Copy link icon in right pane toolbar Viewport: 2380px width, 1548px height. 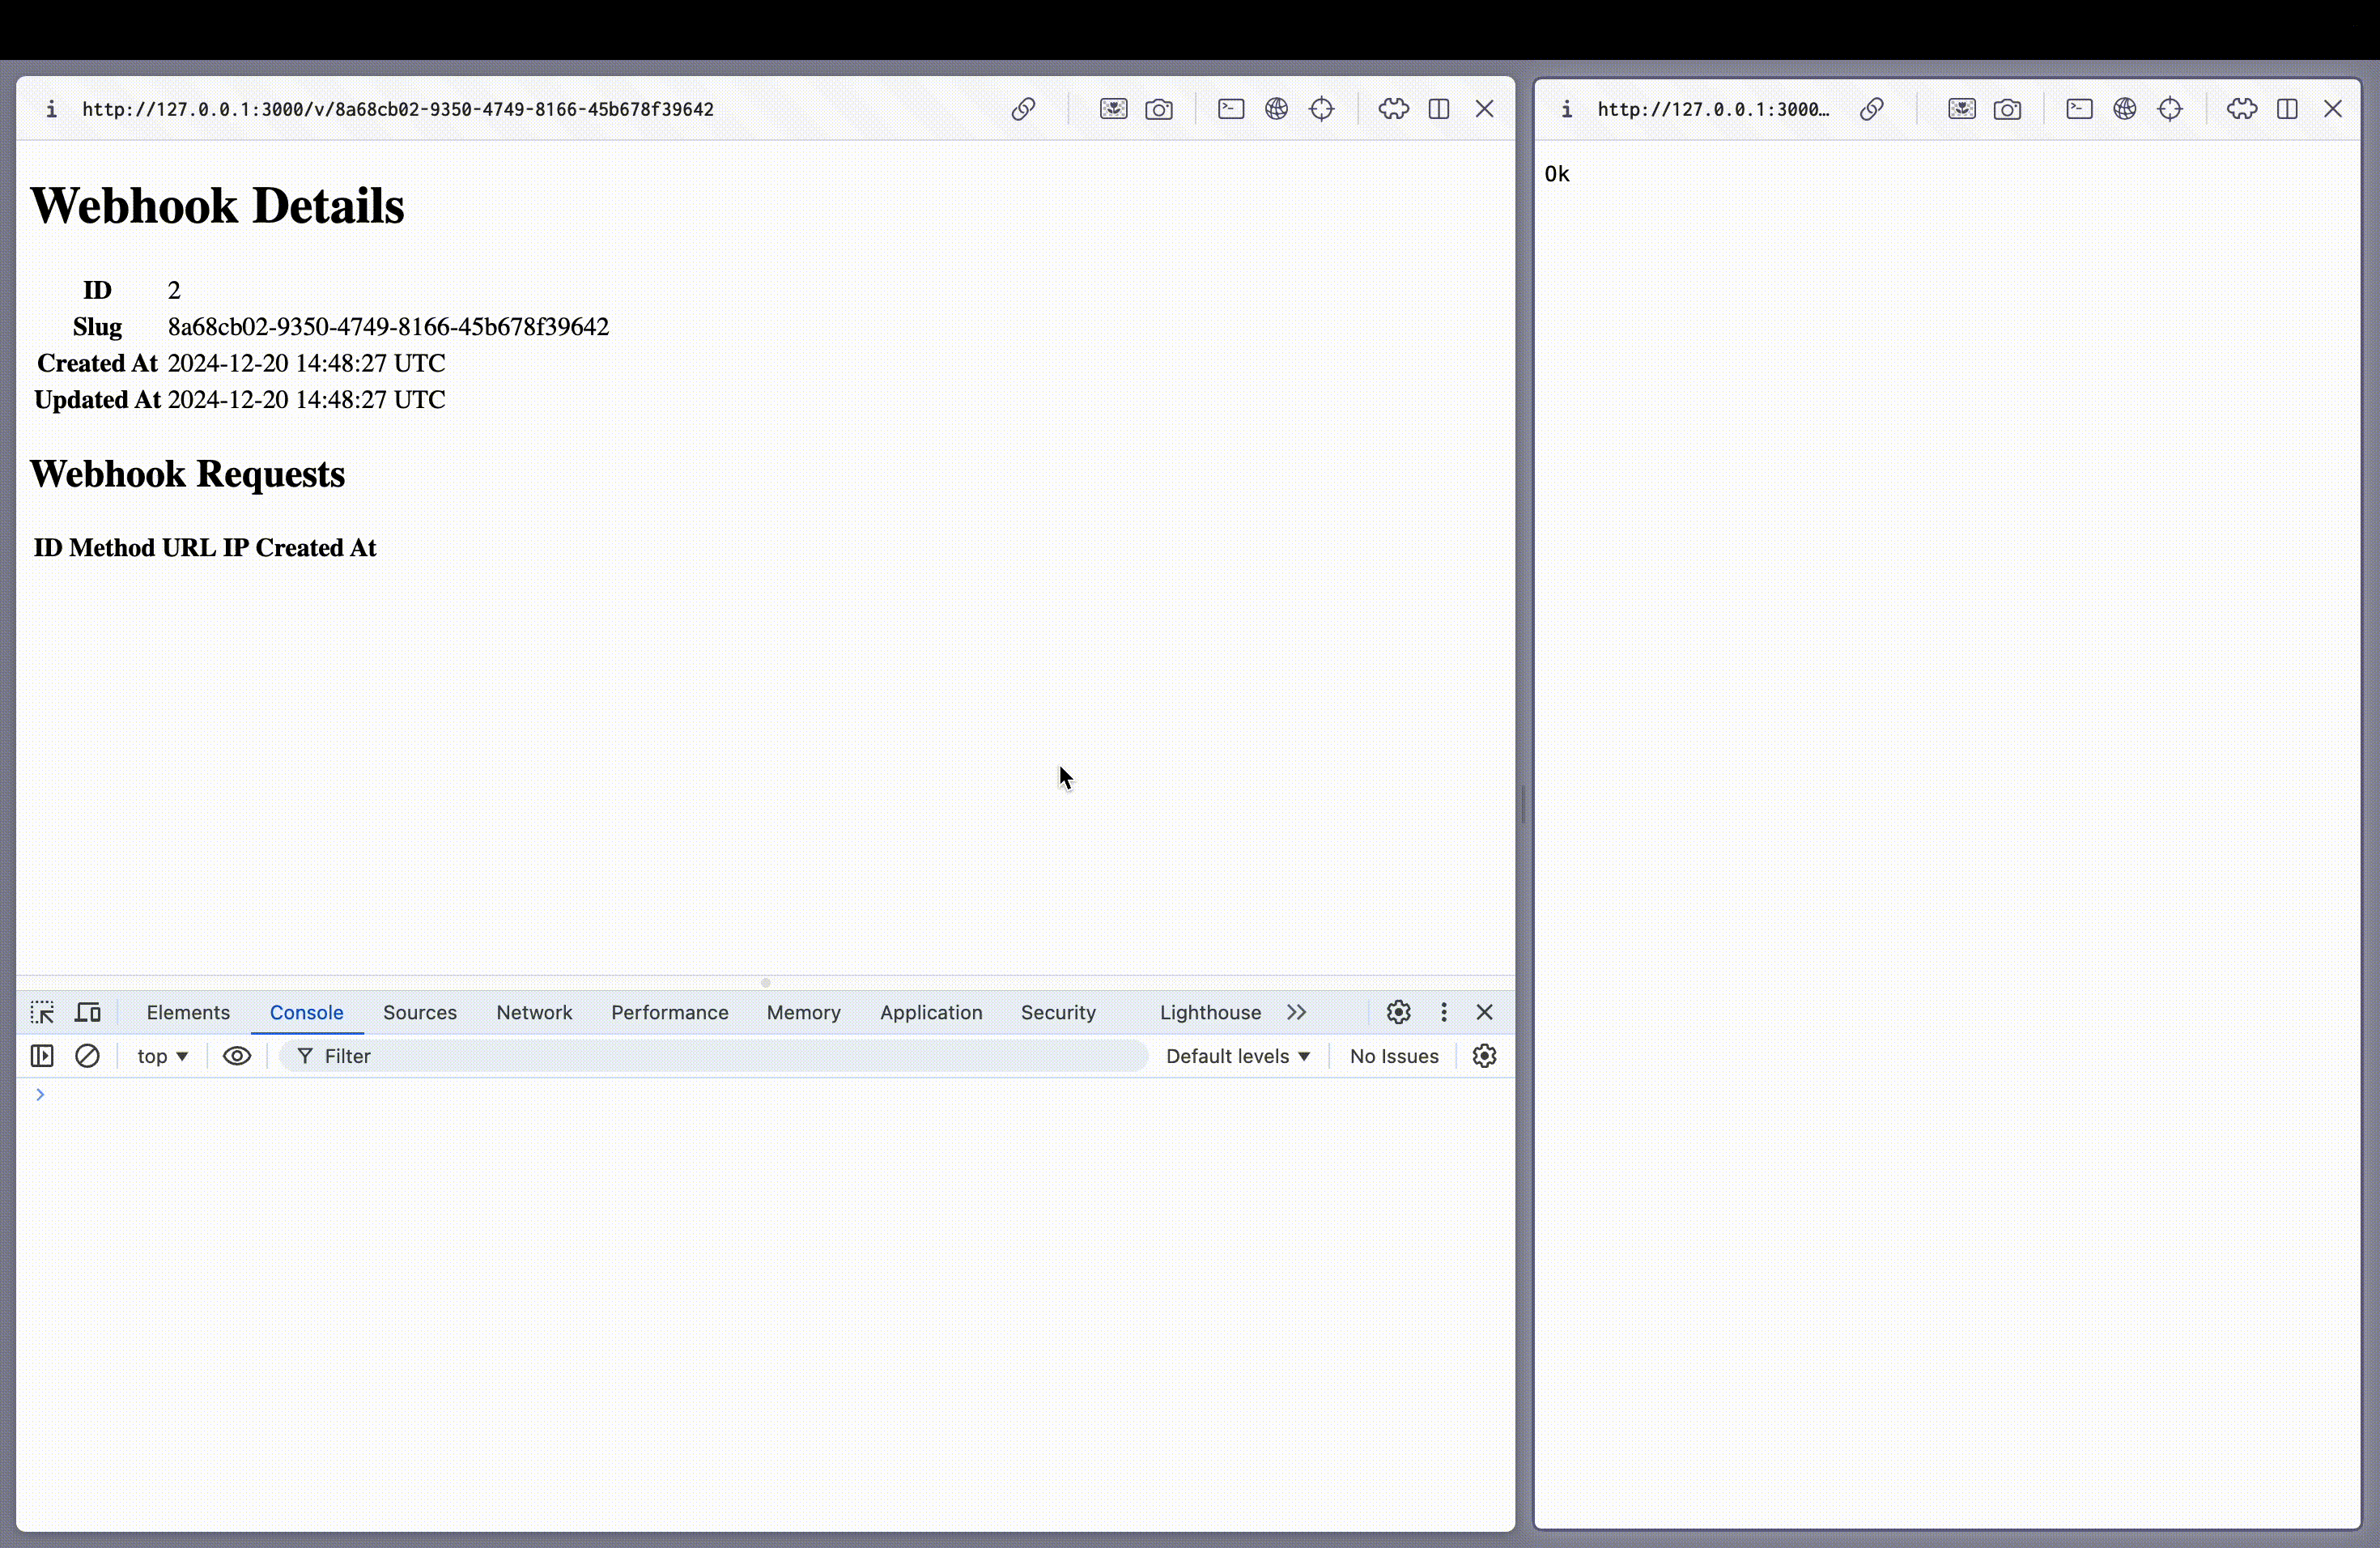click(1871, 109)
